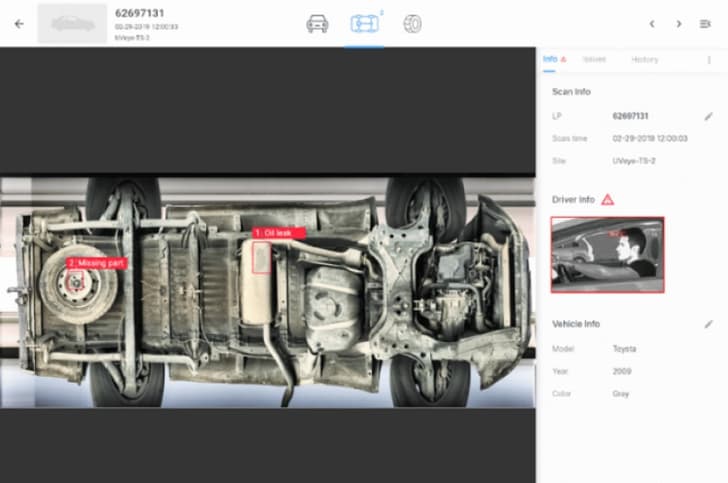Open the scan list menu icon
This screenshot has height=483, width=728.
pyautogui.click(x=705, y=24)
